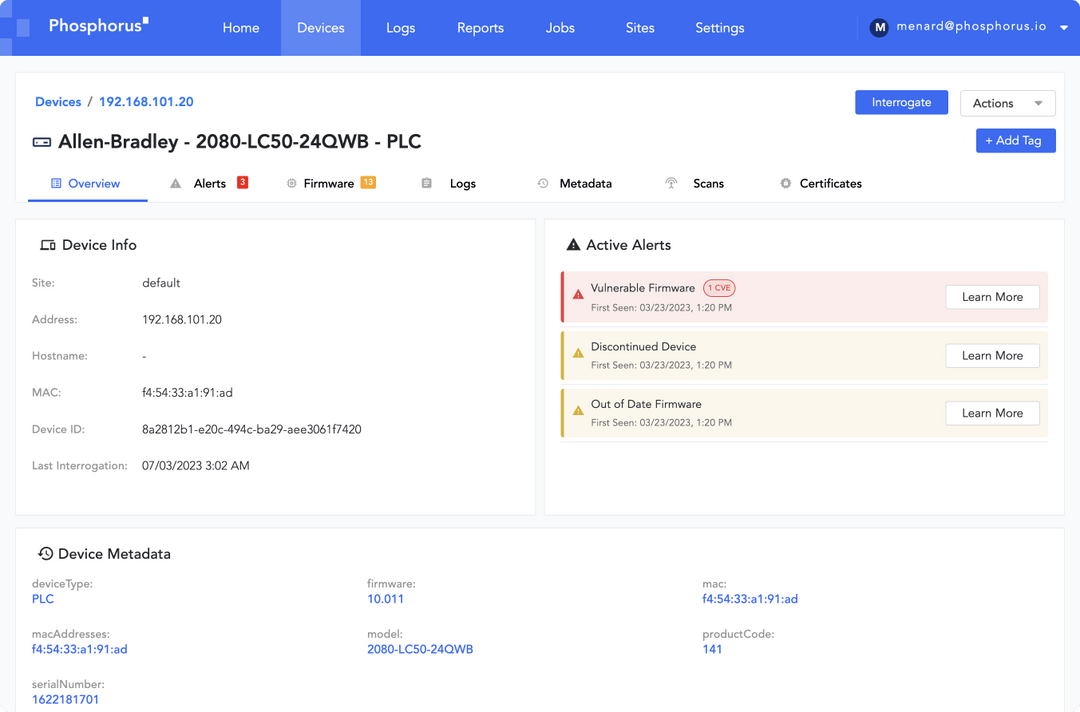Click the Active Alerts warning icon
Image resolution: width=1080 pixels, height=712 pixels.
(572, 243)
